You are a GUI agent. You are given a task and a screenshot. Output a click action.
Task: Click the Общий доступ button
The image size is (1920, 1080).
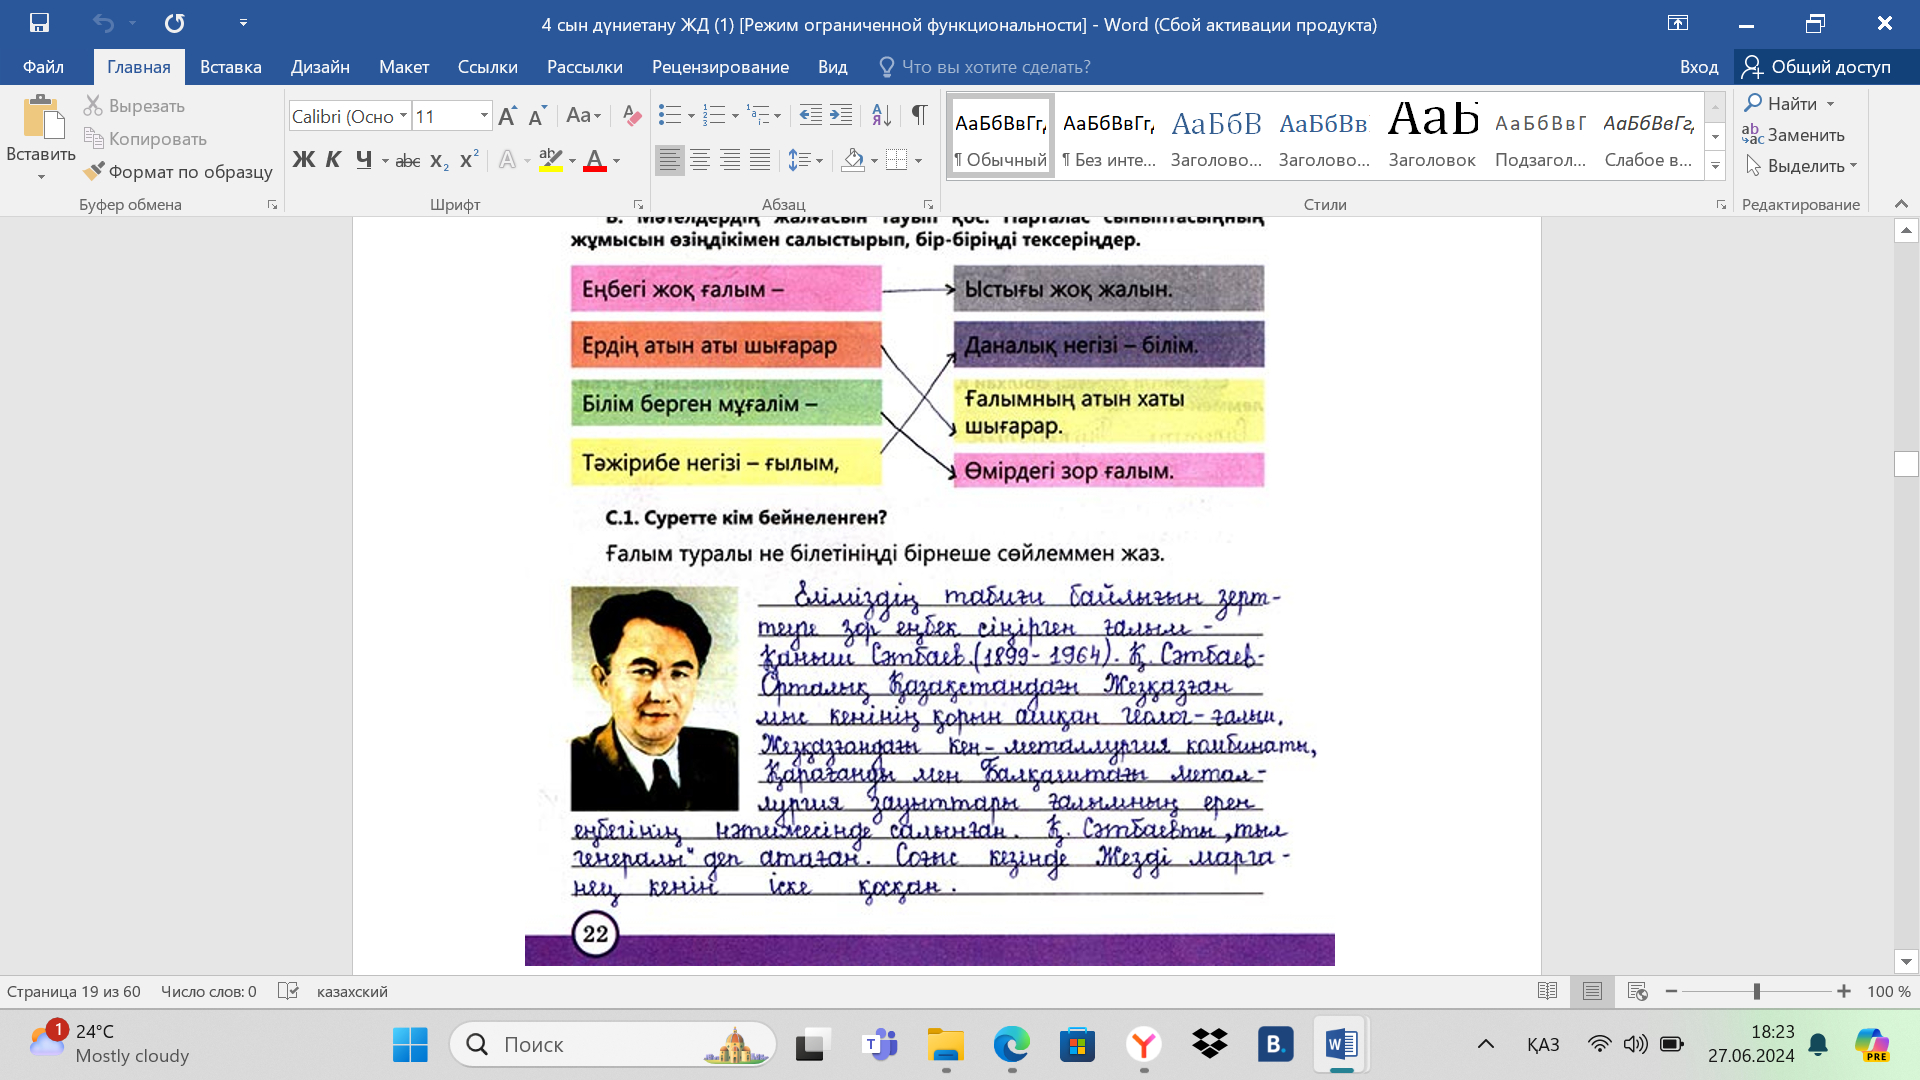(x=1817, y=67)
